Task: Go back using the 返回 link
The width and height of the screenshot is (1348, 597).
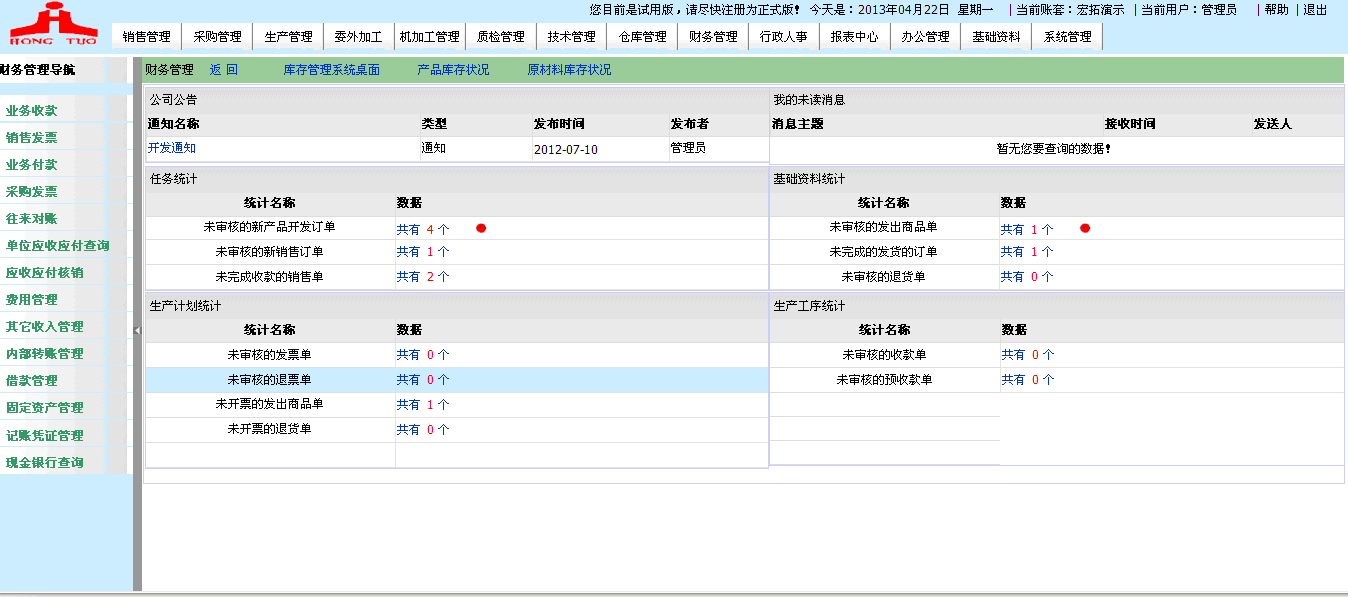Action: 224,70
